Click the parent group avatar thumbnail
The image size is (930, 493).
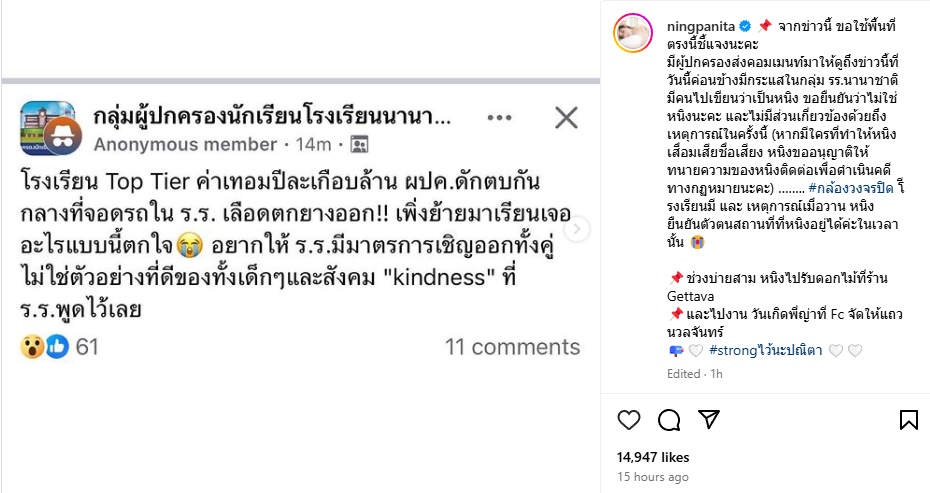47,129
